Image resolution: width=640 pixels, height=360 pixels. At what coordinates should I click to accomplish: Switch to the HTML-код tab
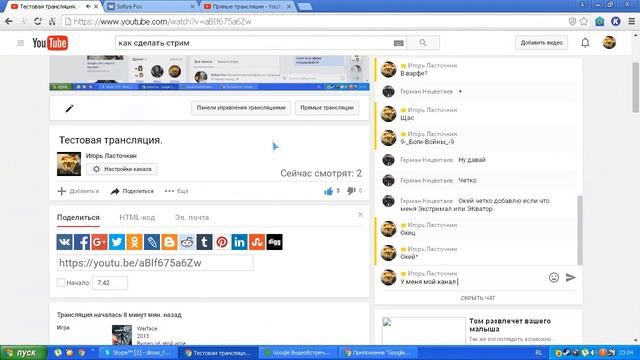click(x=137, y=218)
